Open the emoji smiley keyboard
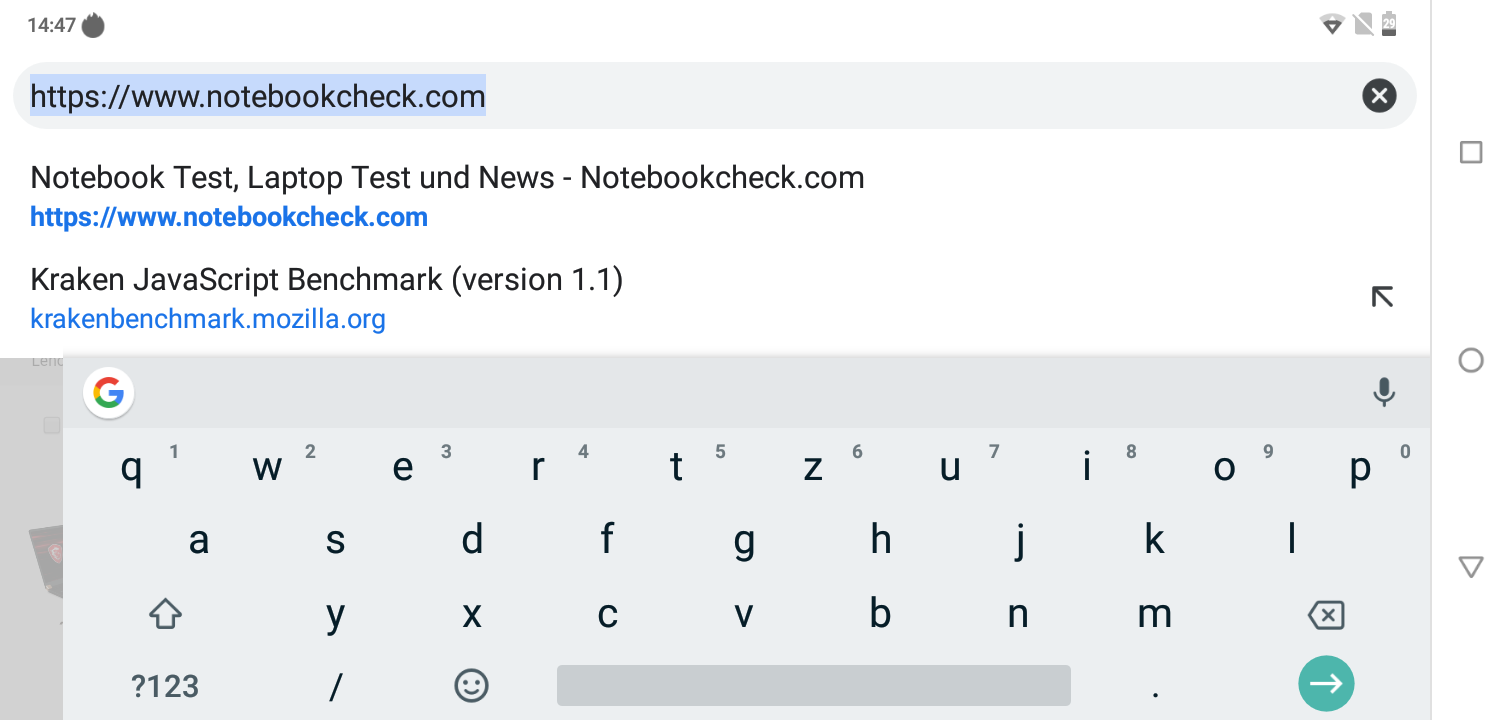Viewport: 1512px width, 720px height. [x=471, y=685]
